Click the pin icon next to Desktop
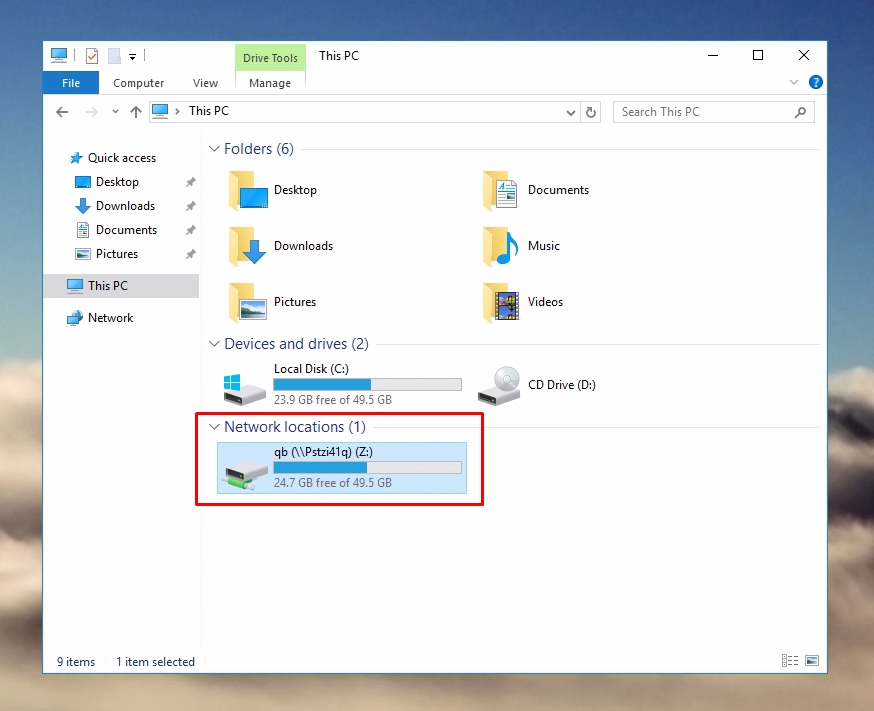The height and width of the screenshot is (711, 874). pyautogui.click(x=191, y=182)
